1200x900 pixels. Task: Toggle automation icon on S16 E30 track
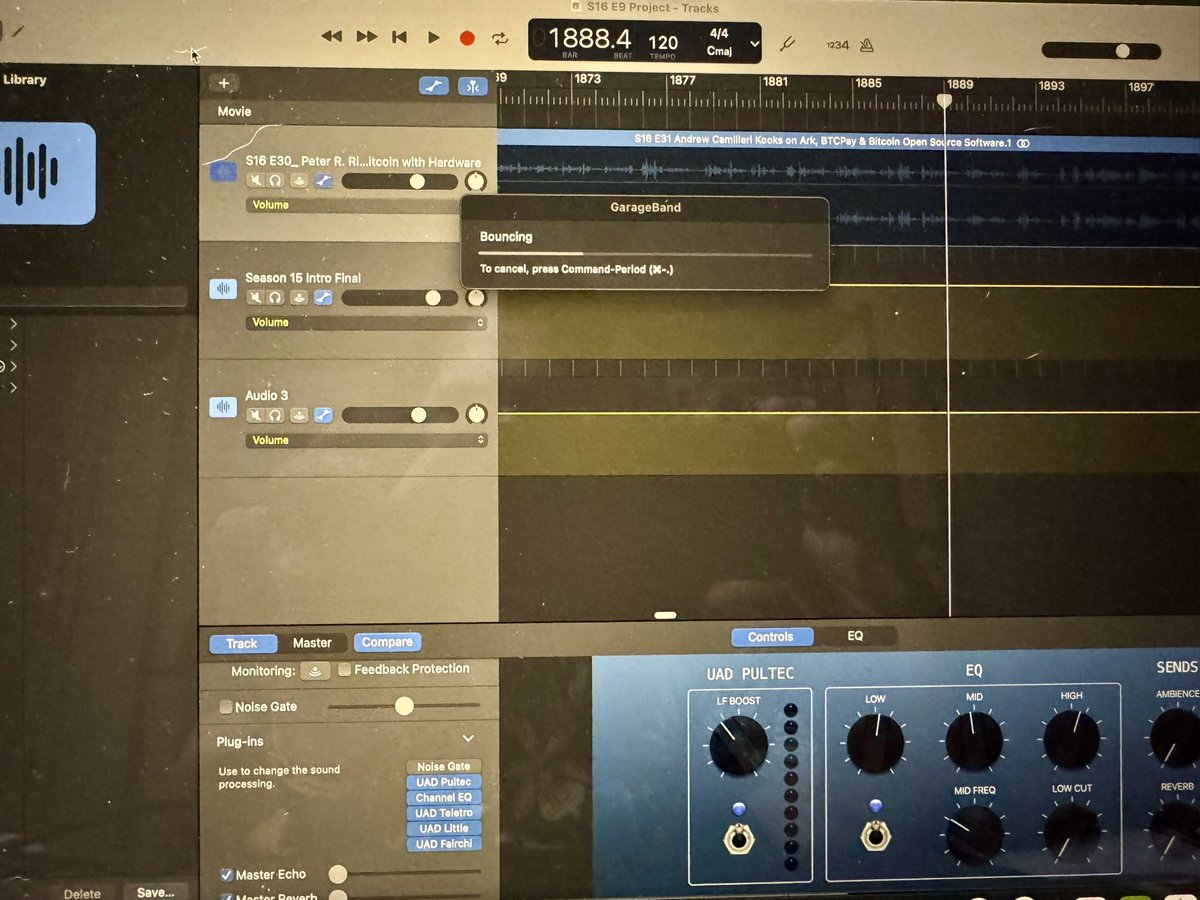pyautogui.click(x=323, y=181)
